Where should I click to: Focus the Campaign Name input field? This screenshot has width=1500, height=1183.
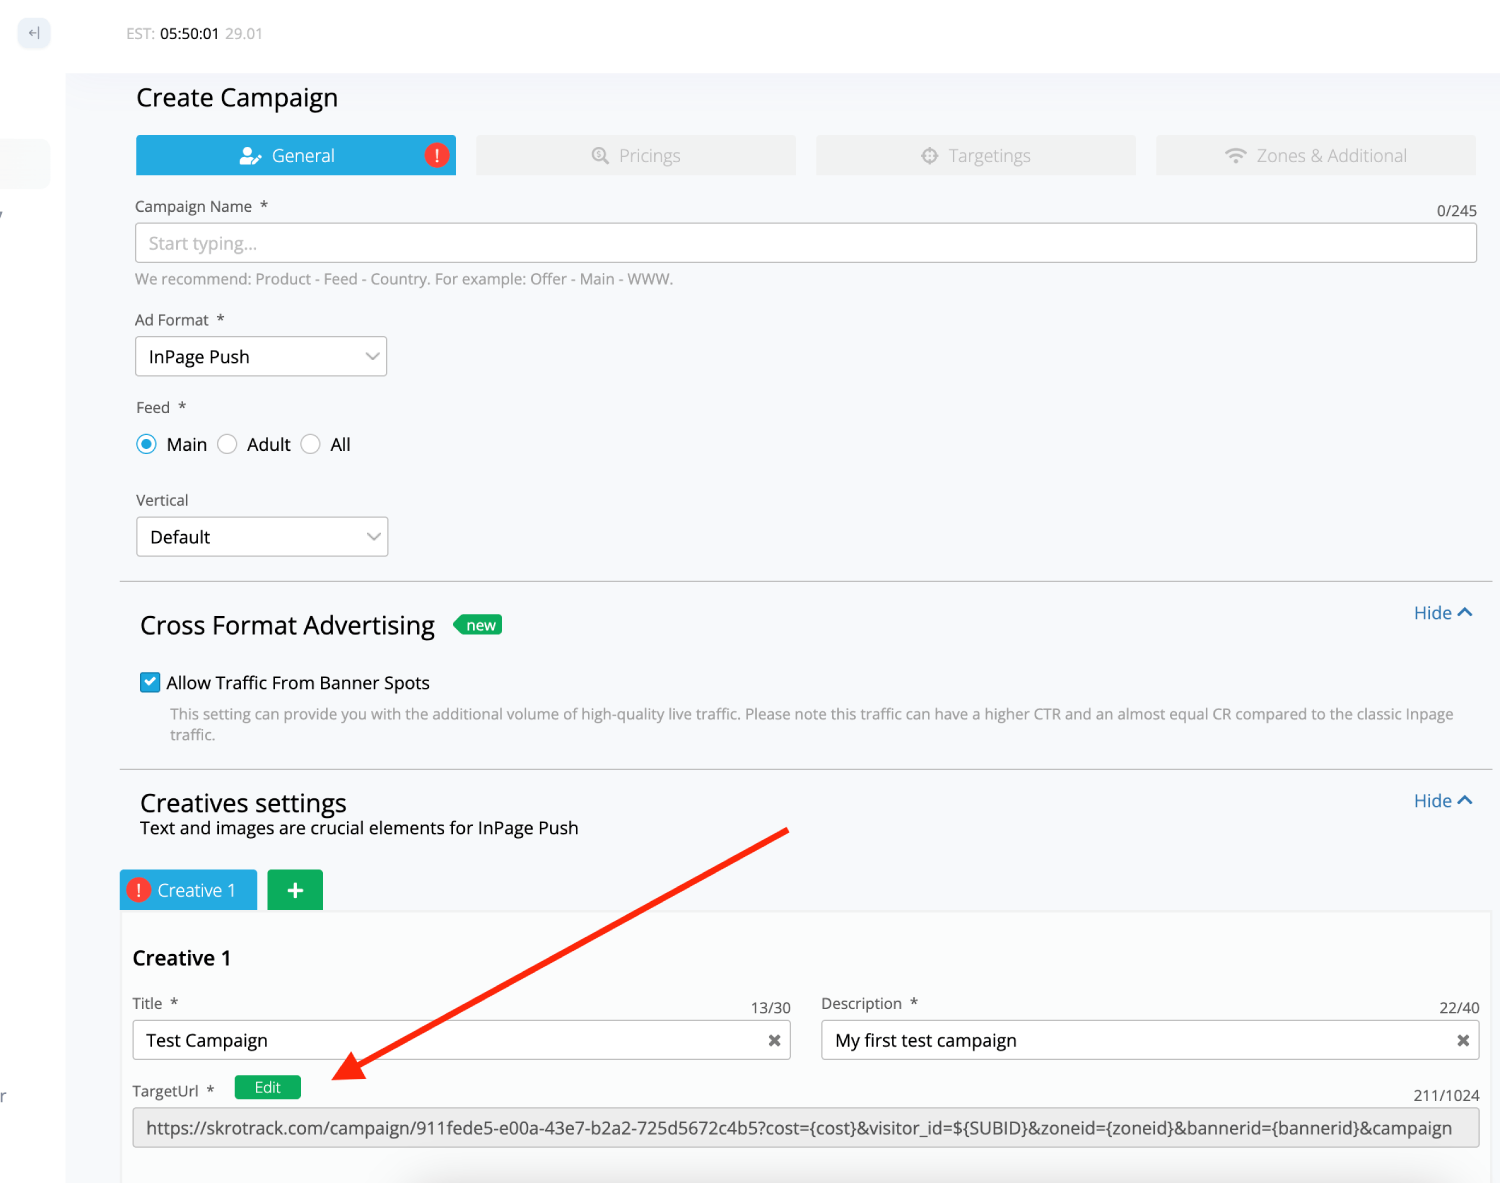(806, 243)
